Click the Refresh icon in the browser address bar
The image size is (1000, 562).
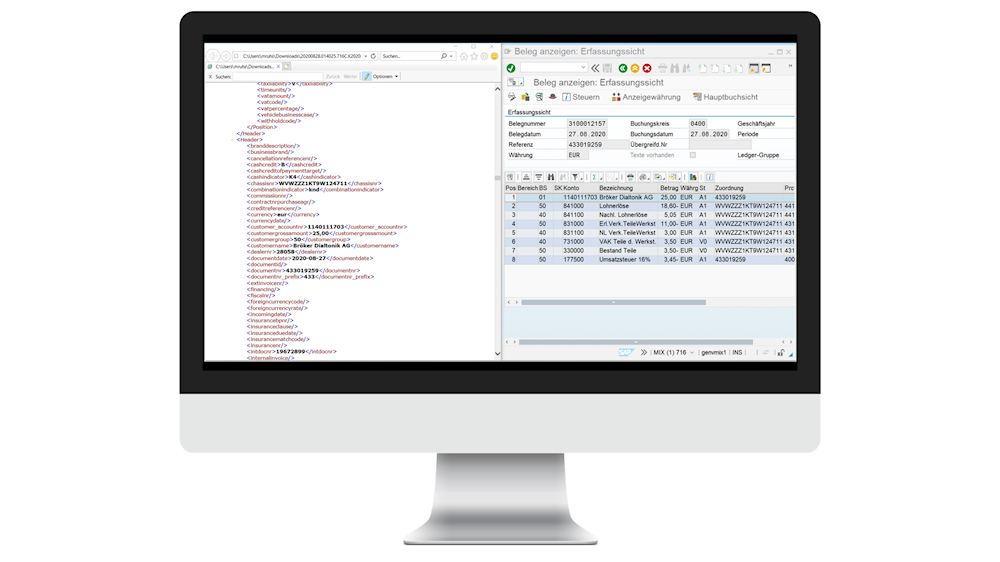click(x=373, y=55)
